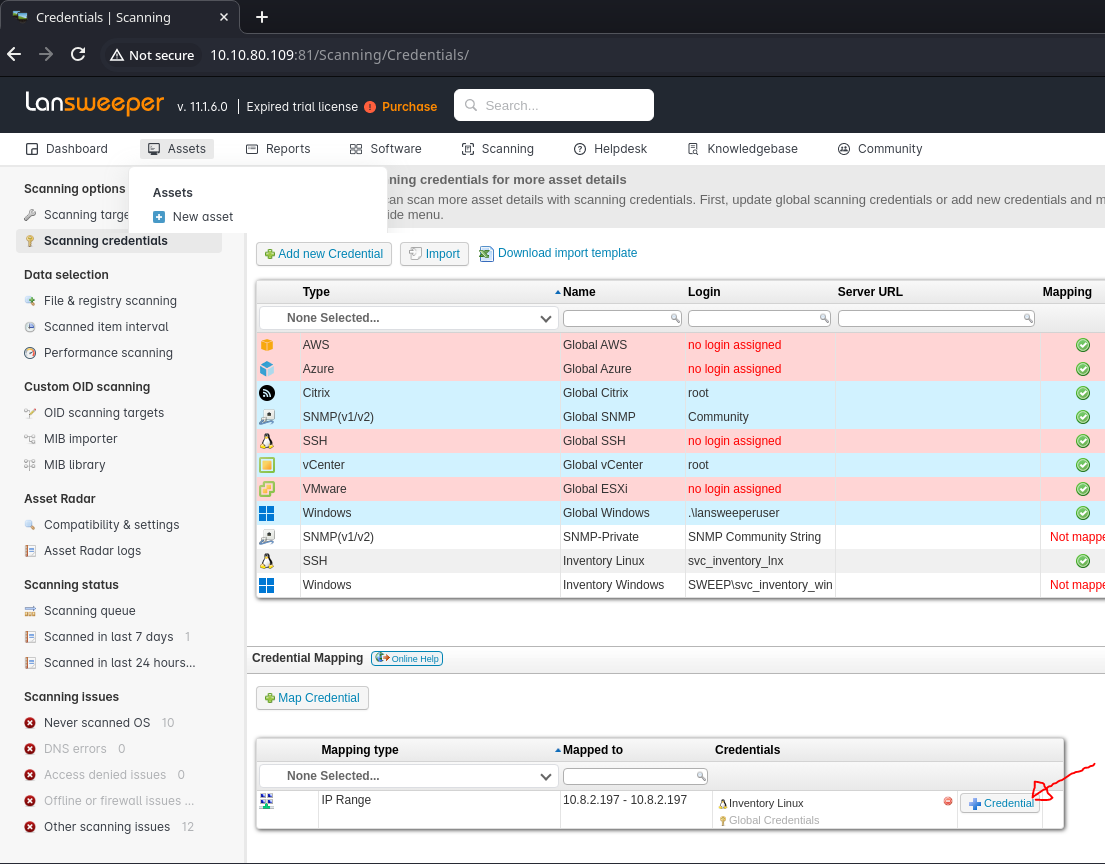Open Never scanned OS issues

[x=97, y=723]
